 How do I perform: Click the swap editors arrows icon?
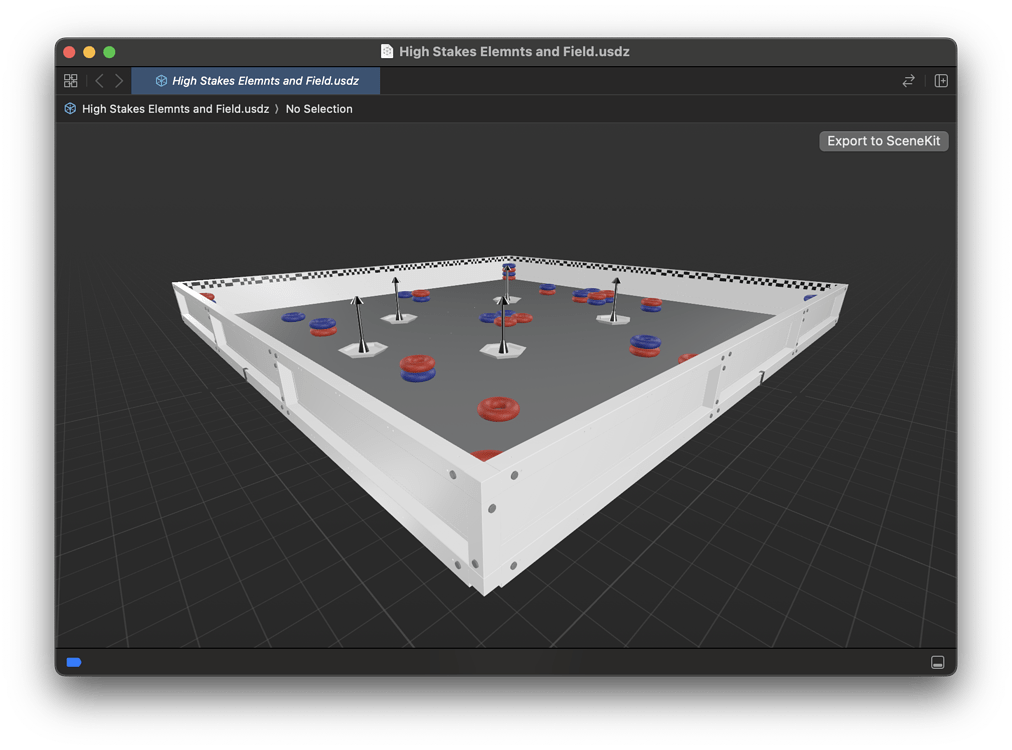point(908,81)
